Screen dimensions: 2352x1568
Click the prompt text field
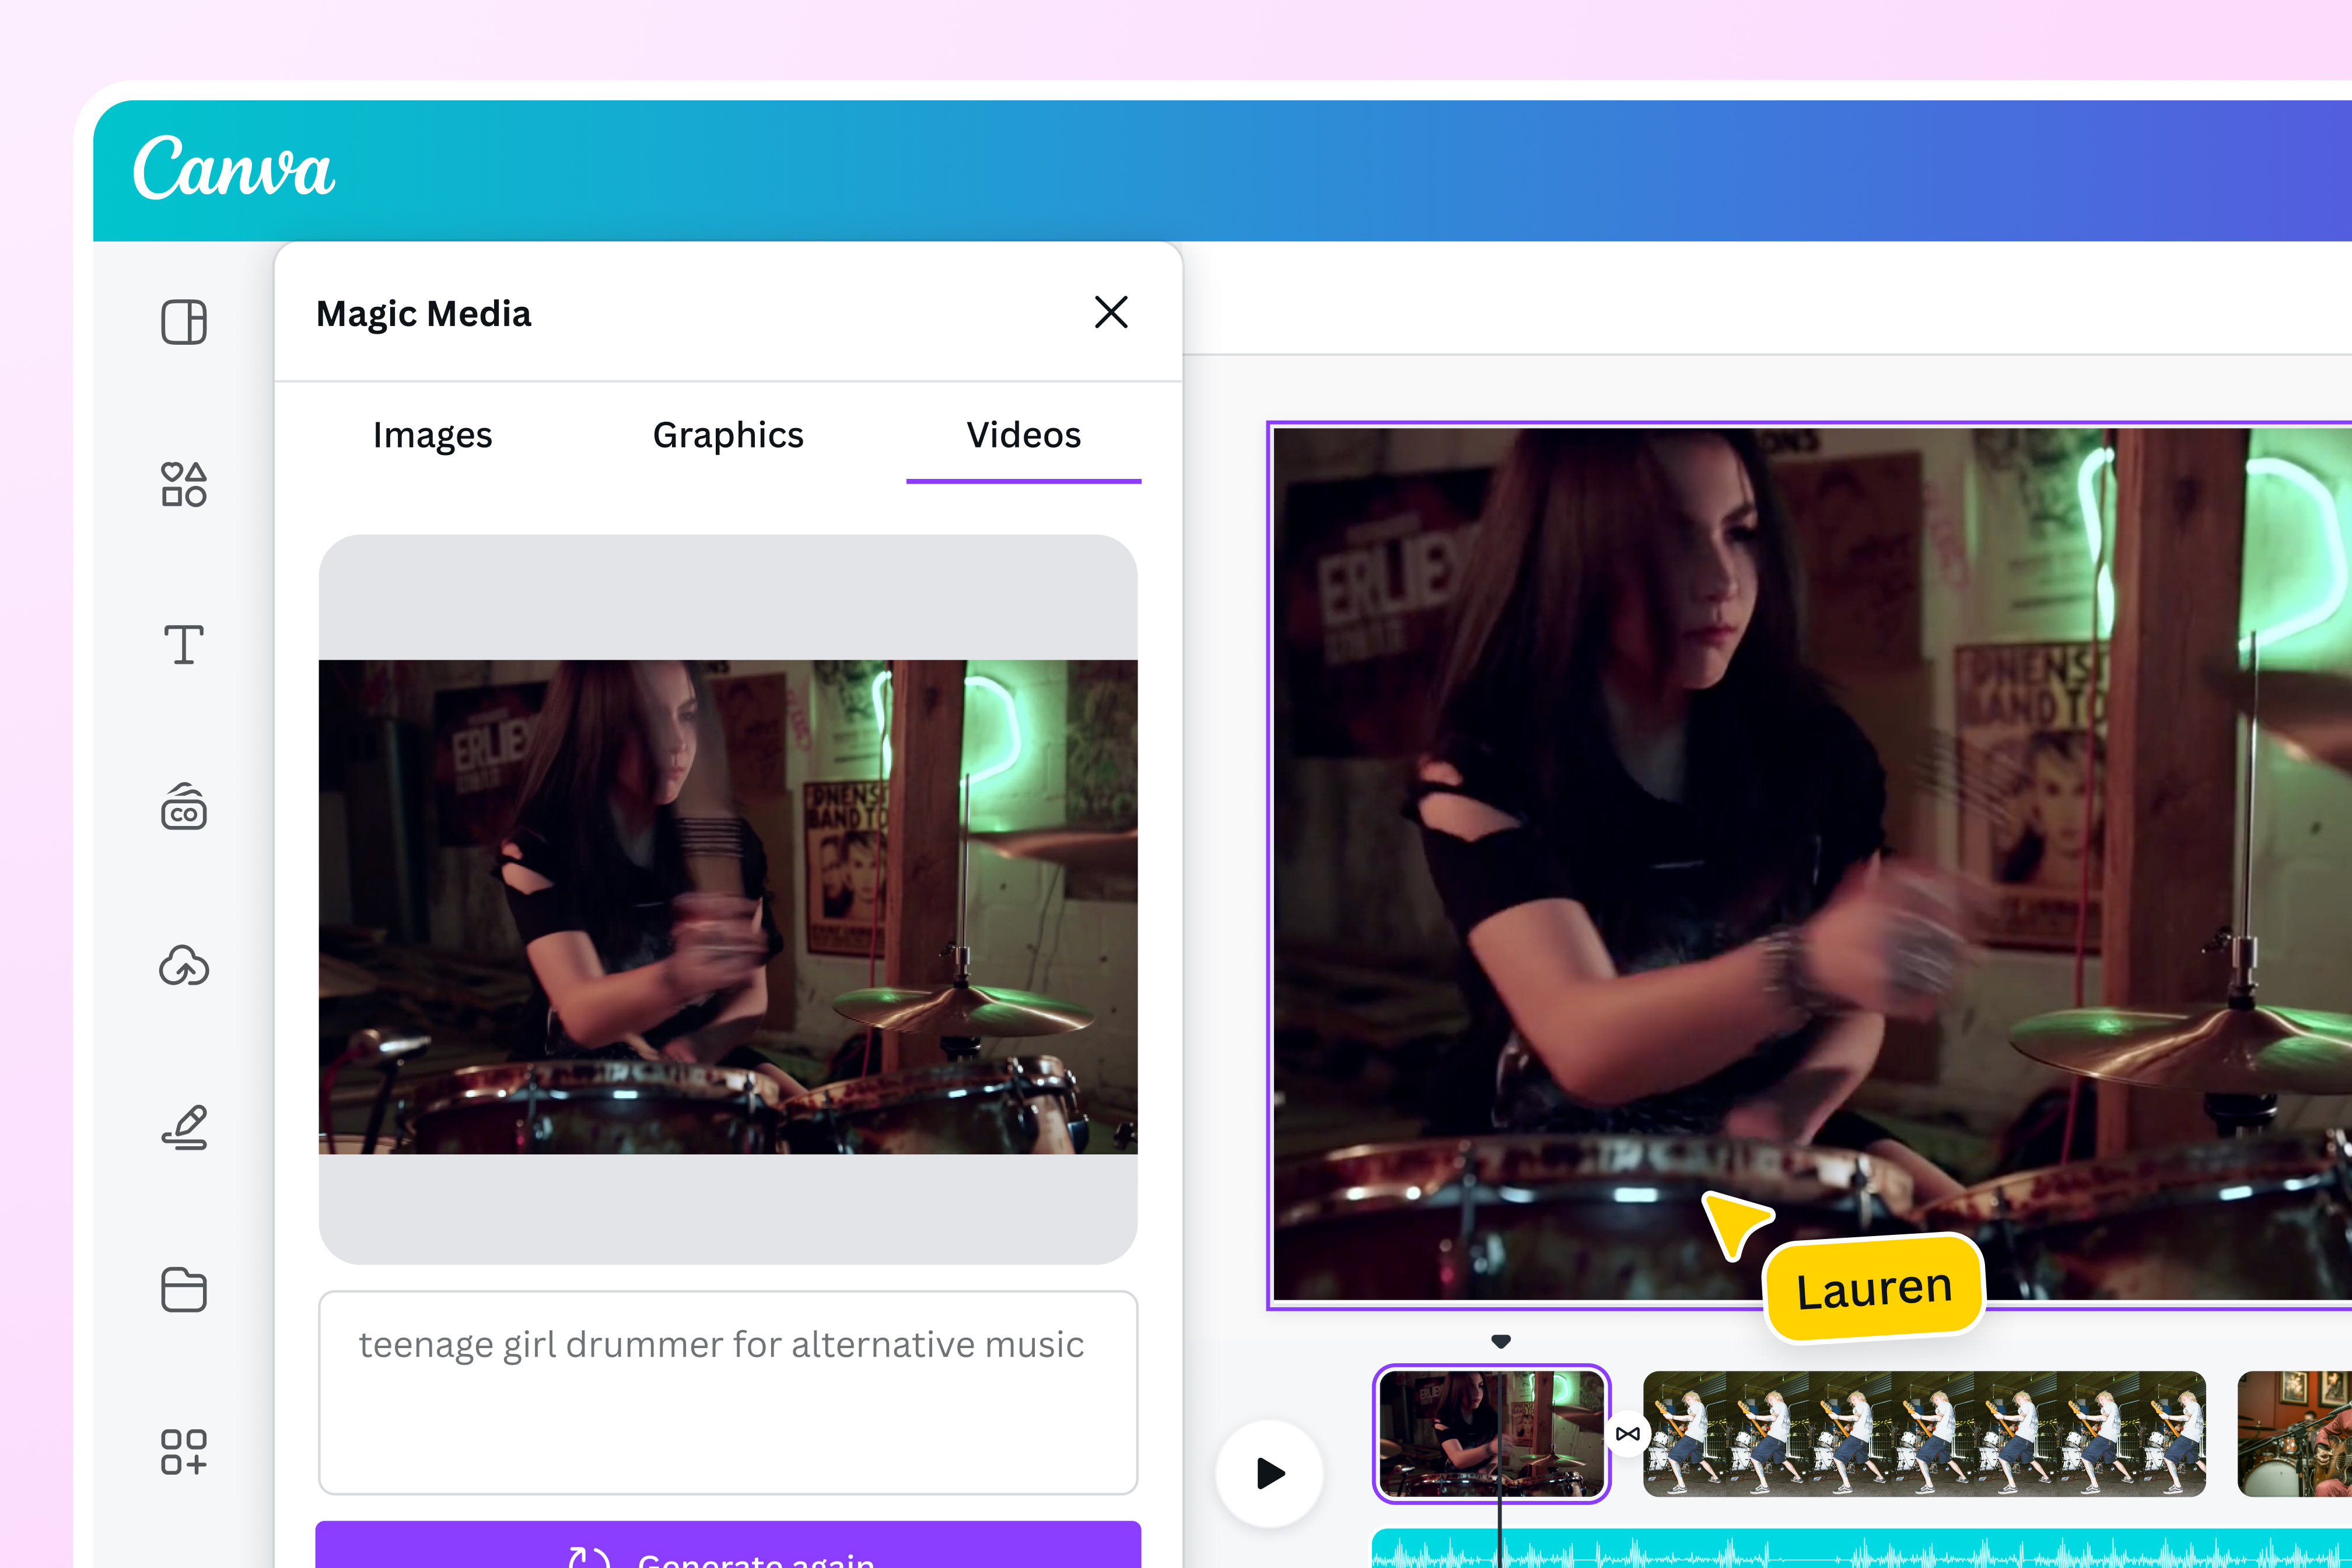pos(728,1392)
